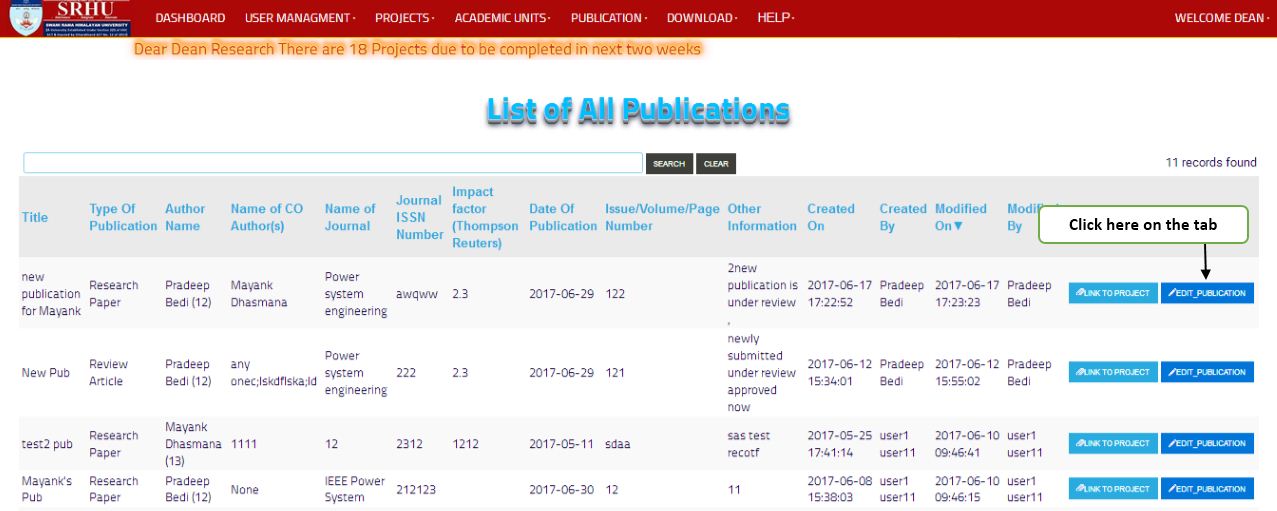Expand the USER MANAGMENT menu
Screen dimensions: 1277x511
(300, 18)
